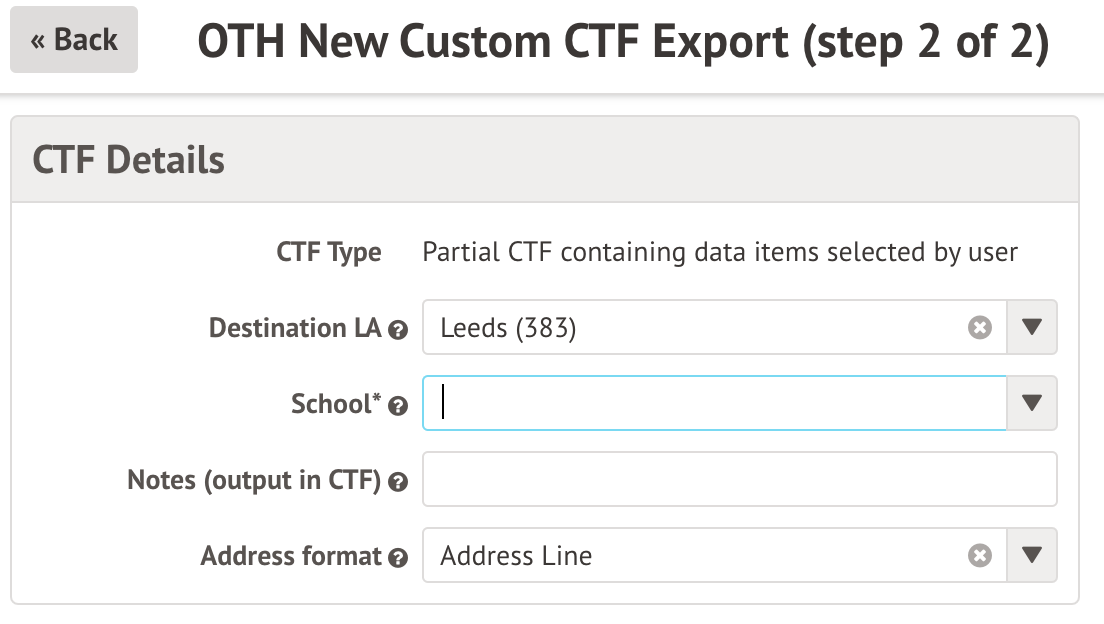Click the Address format help icon
Image resolution: width=1104 pixels, height=624 pixels.
click(398, 558)
